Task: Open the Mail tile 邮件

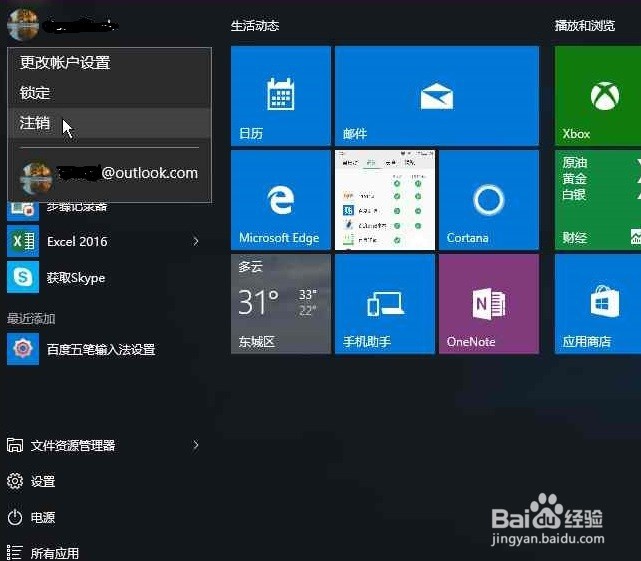Action: click(x=437, y=96)
